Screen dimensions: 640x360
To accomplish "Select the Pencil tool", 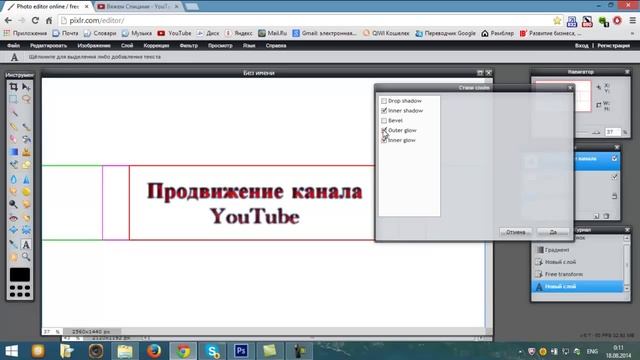I will tap(13, 127).
